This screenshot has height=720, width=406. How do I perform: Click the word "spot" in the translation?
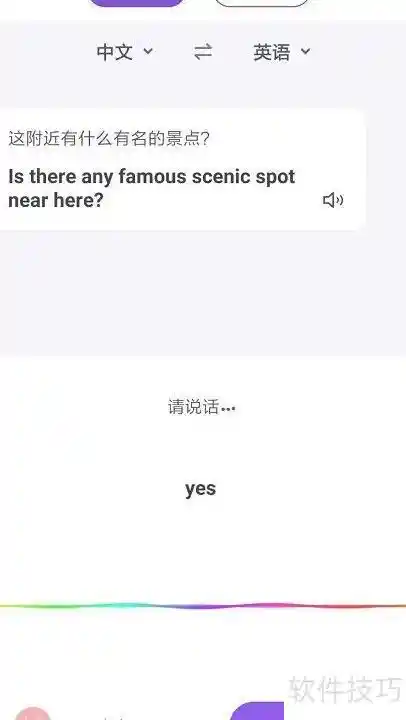pyautogui.click(x=276, y=177)
